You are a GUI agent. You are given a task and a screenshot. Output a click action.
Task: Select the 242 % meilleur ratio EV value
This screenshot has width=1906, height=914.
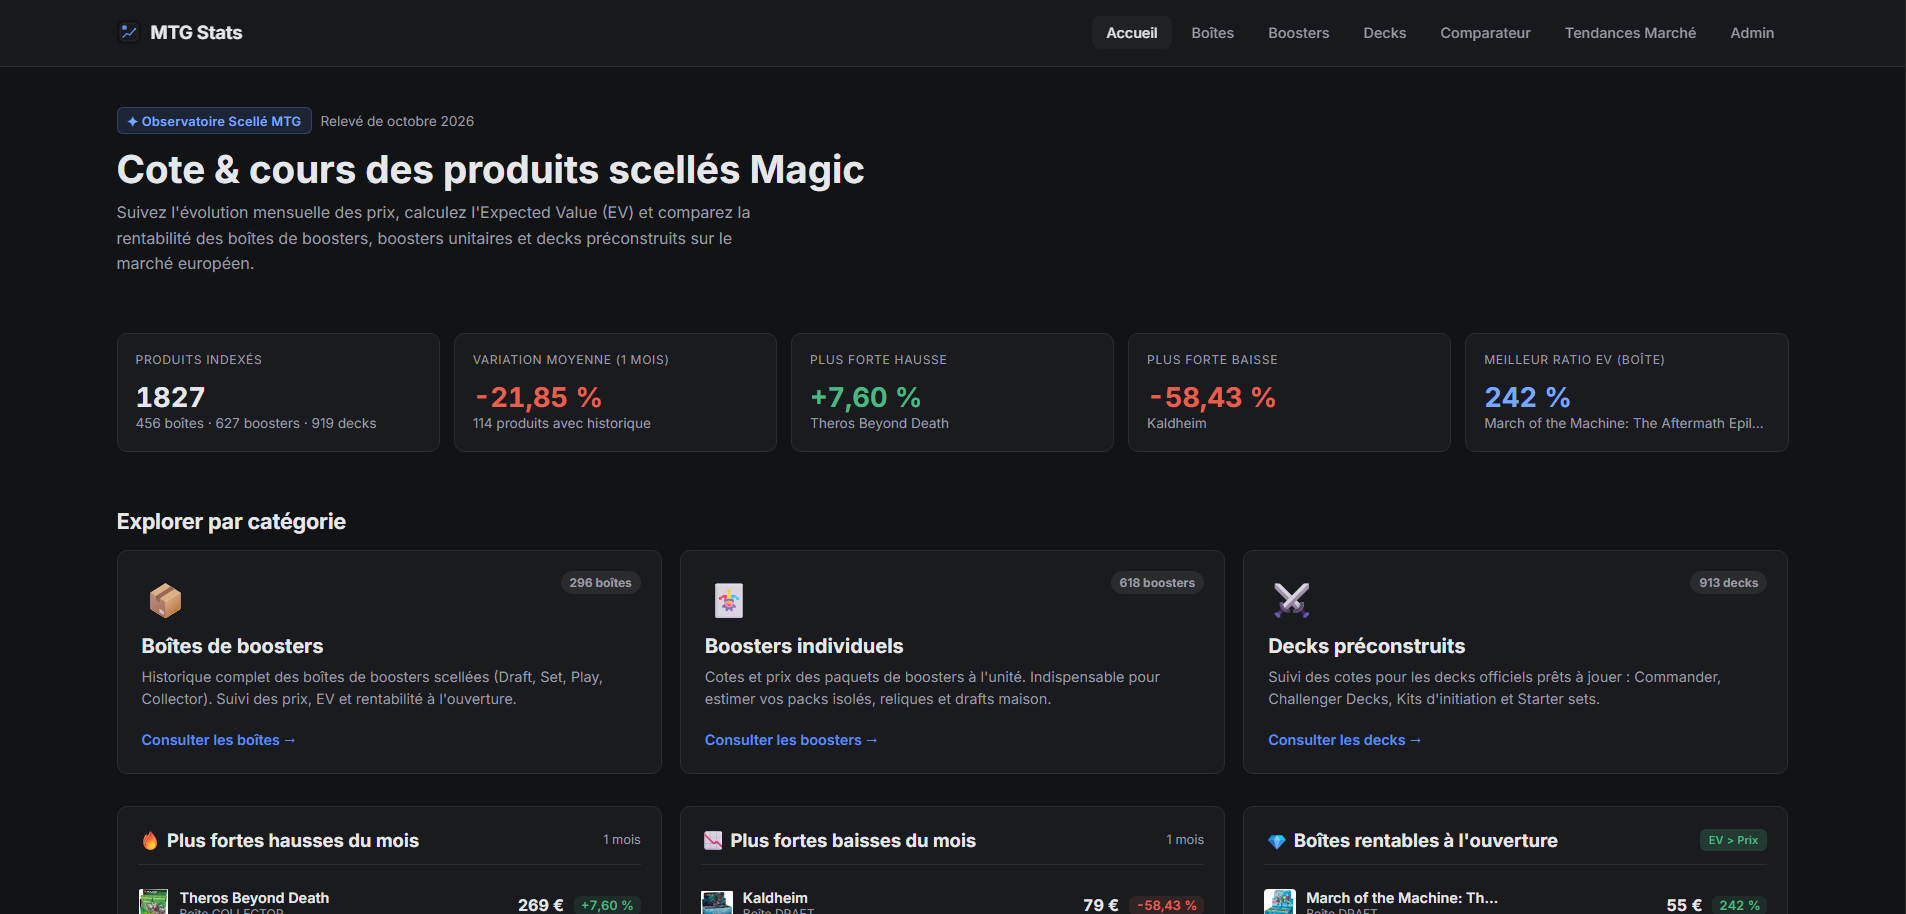click(1527, 397)
